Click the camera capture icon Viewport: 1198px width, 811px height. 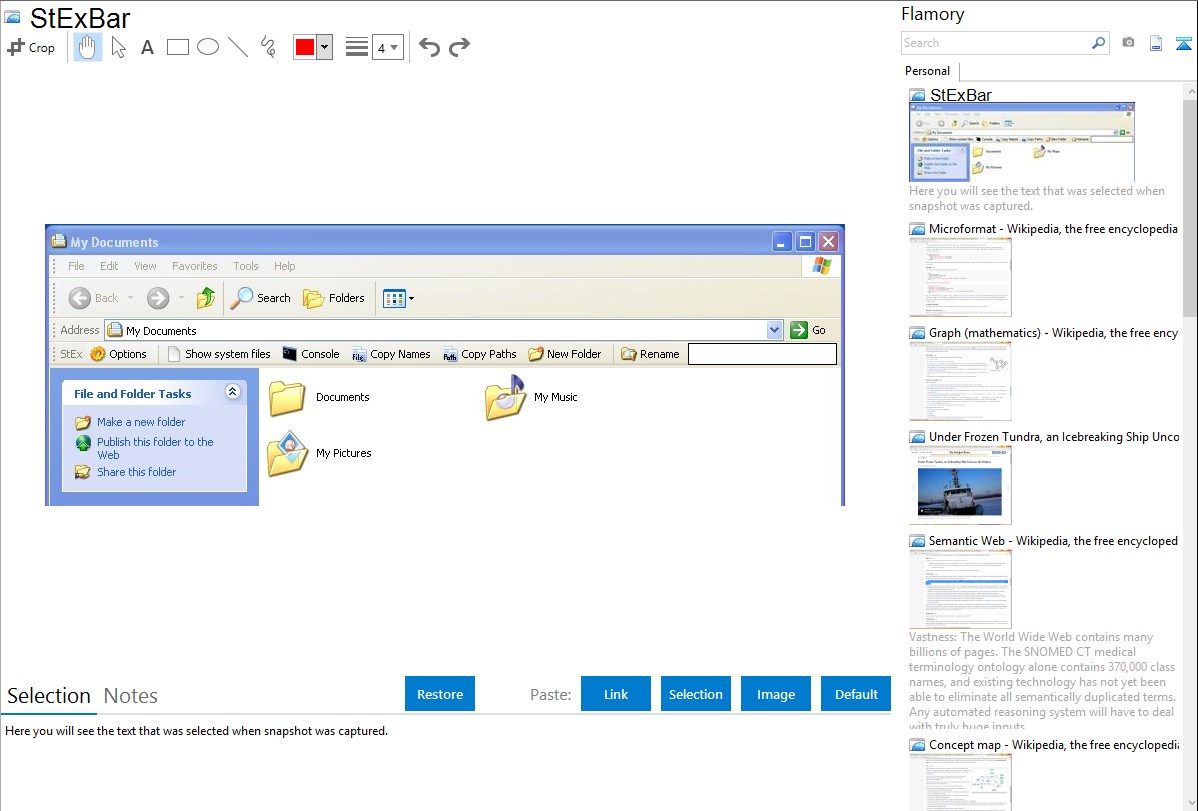[x=1128, y=43]
